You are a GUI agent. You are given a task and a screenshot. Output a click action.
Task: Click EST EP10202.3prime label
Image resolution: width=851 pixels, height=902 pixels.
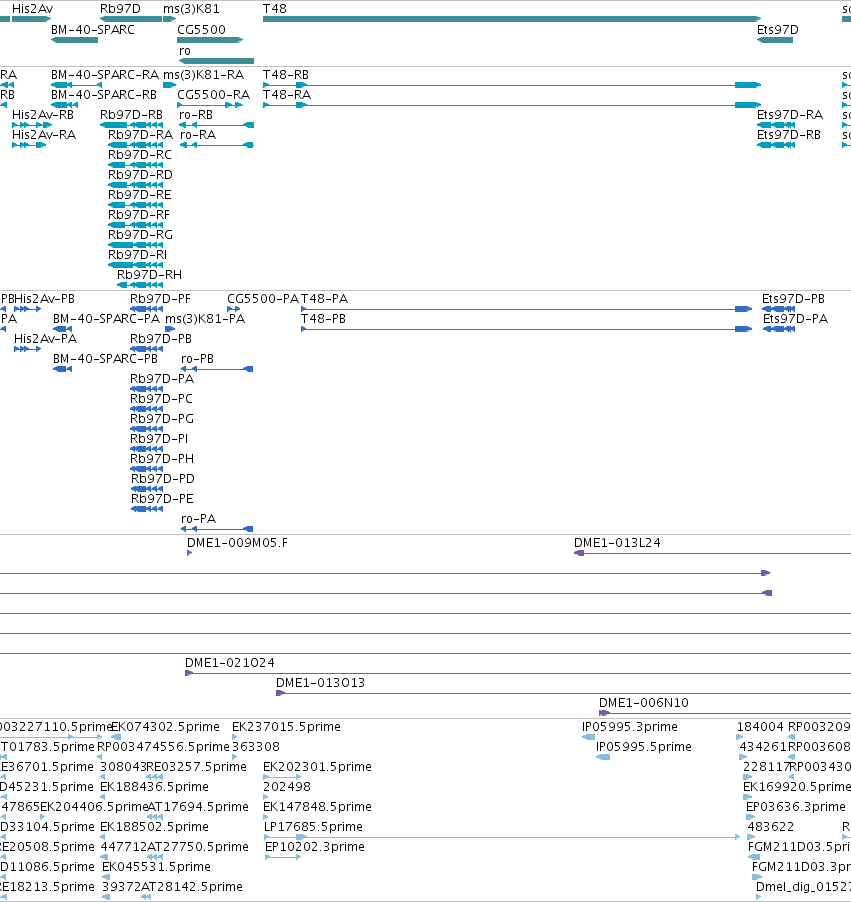315,847
